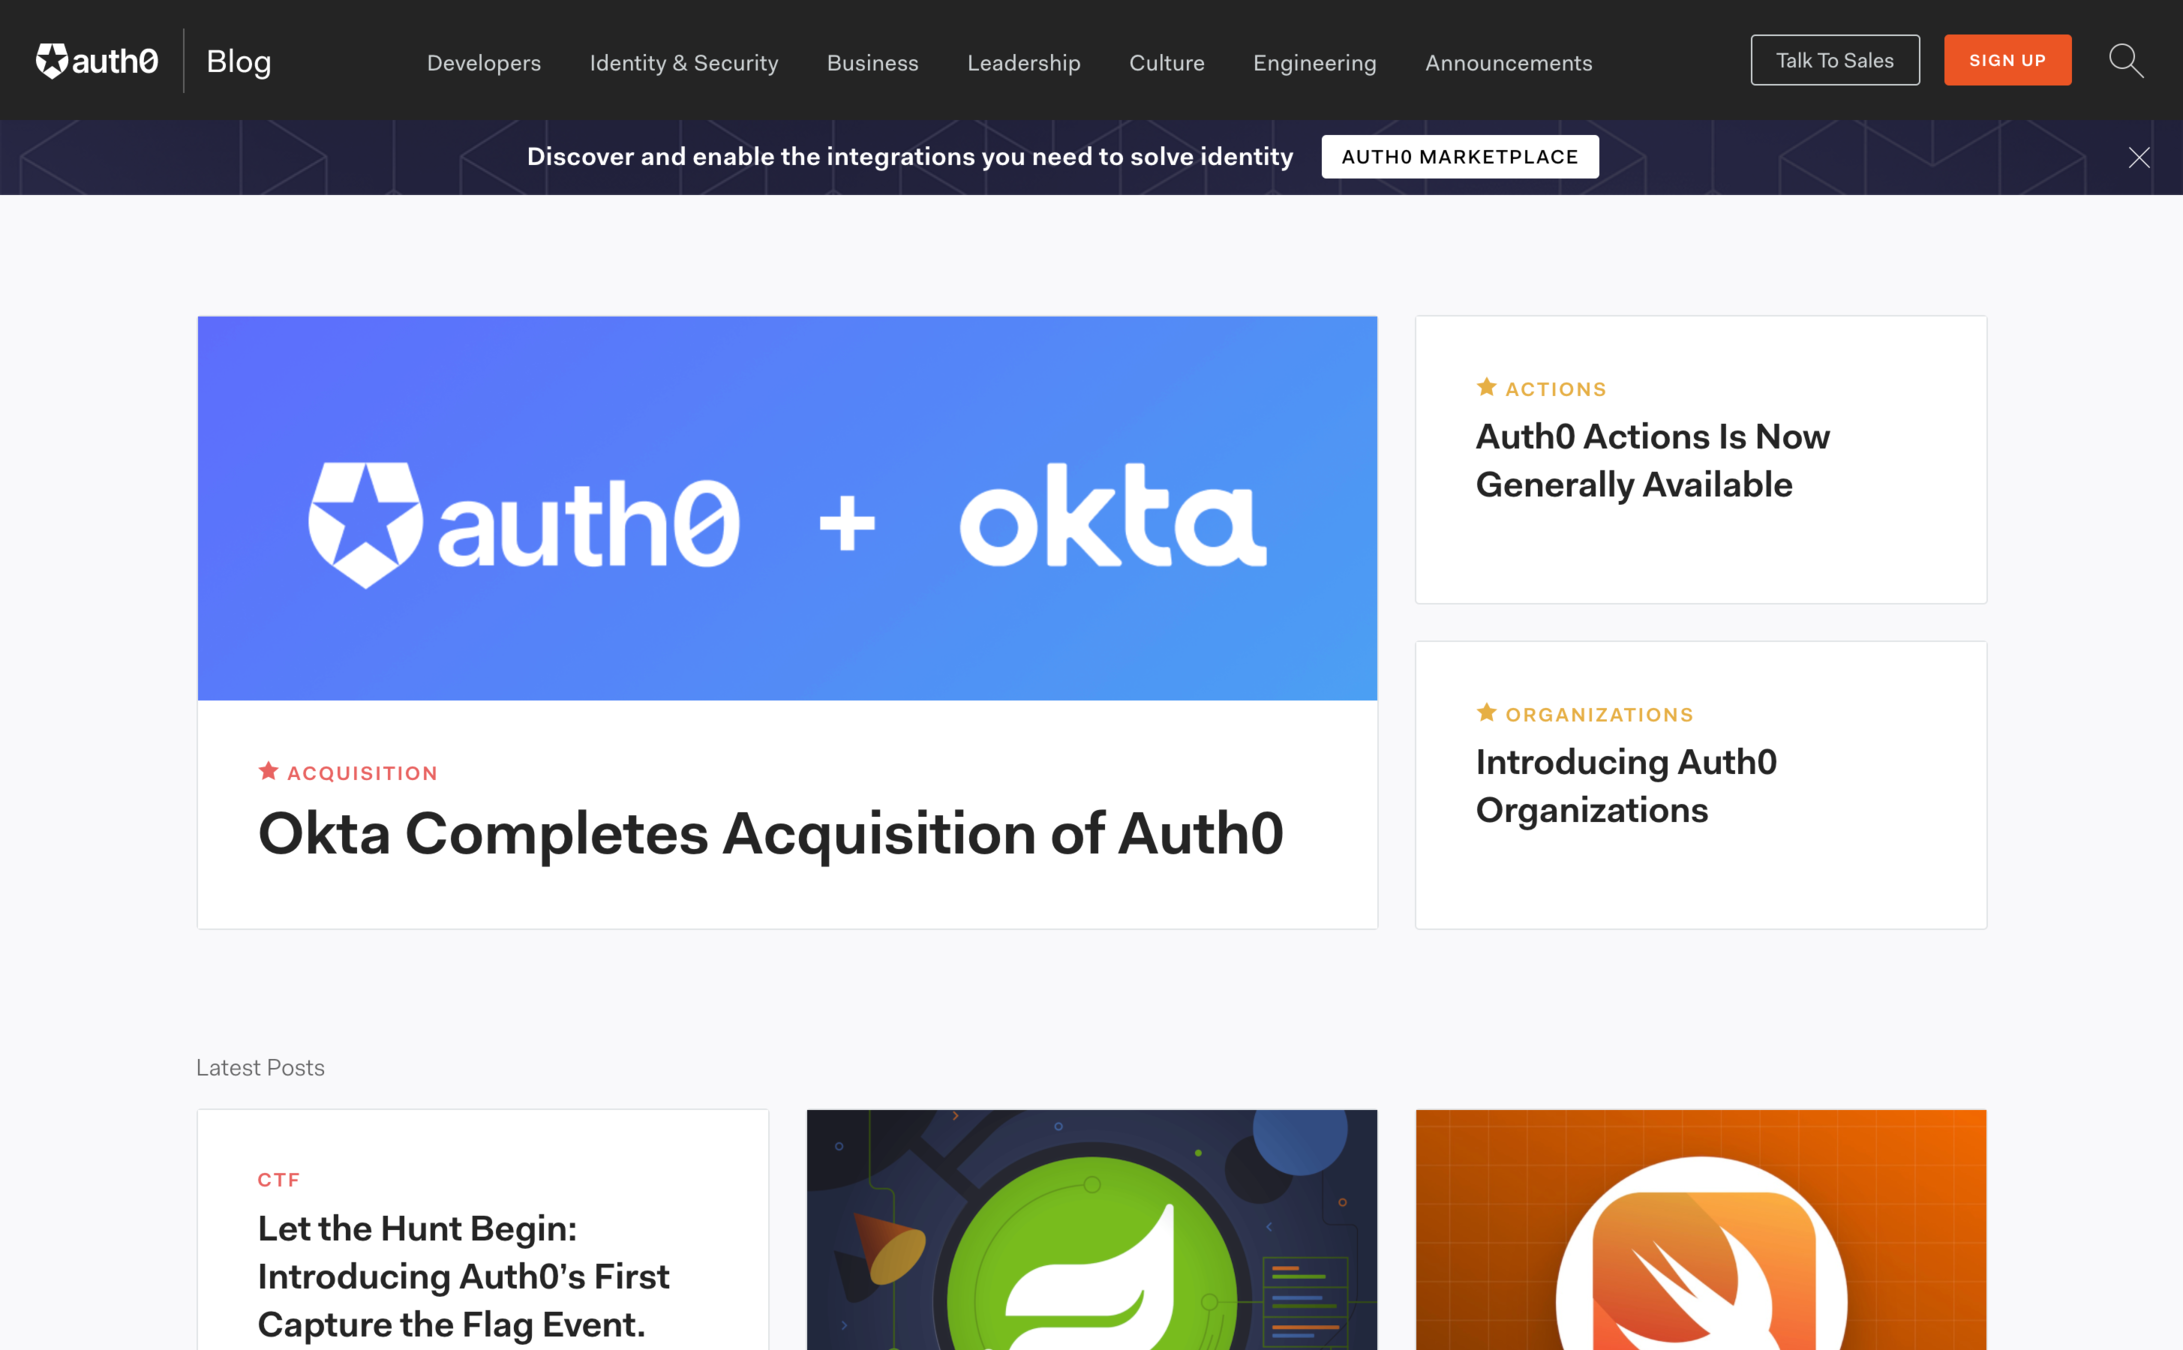Open the search magnifier icon
2183x1350 pixels.
click(2125, 61)
